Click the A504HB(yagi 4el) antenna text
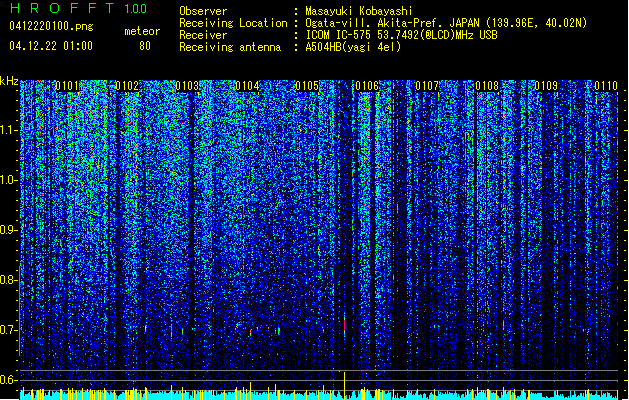The image size is (629, 400). click(353, 47)
